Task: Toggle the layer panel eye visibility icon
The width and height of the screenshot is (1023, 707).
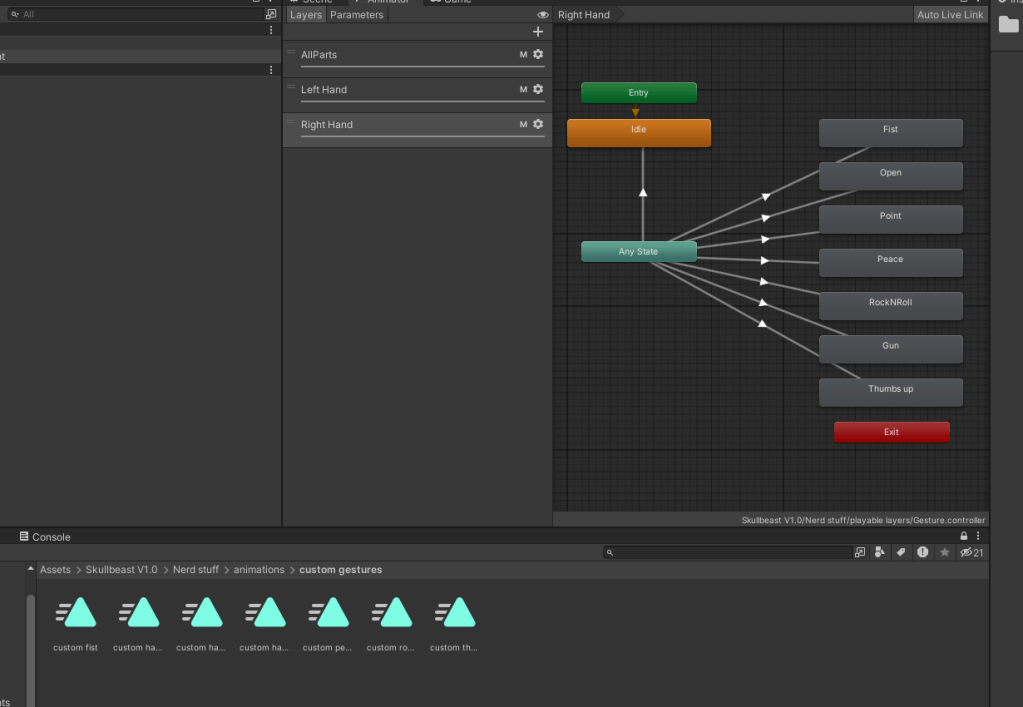Action: [x=543, y=15]
